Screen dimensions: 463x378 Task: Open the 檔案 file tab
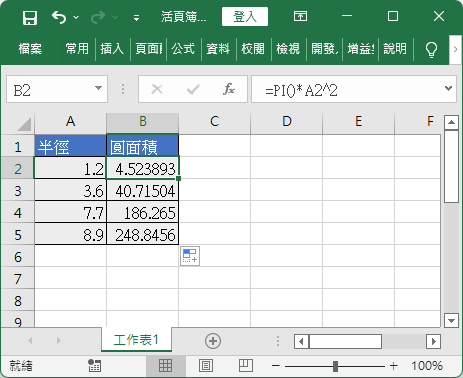click(x=30, y=49)
